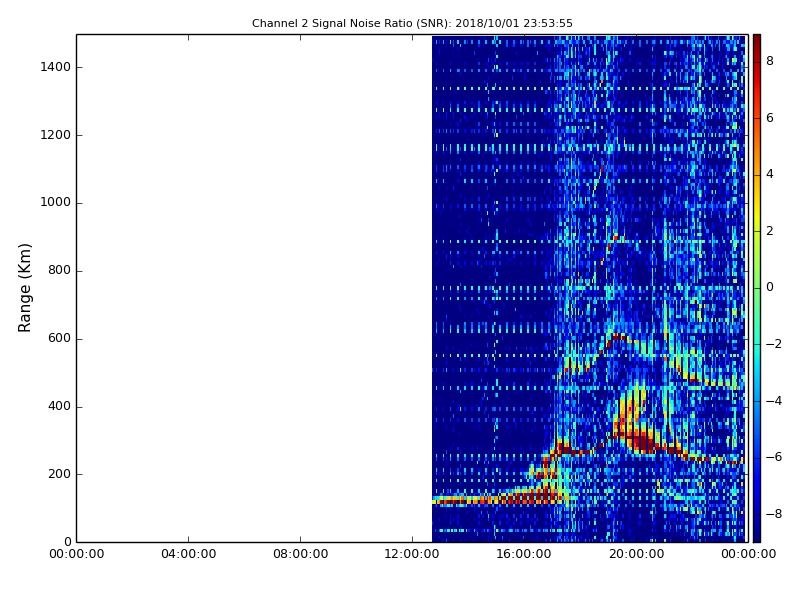Click the colorbar value 2 label
The height and width of the screenshot is (600, 800).
coord(770,231)
